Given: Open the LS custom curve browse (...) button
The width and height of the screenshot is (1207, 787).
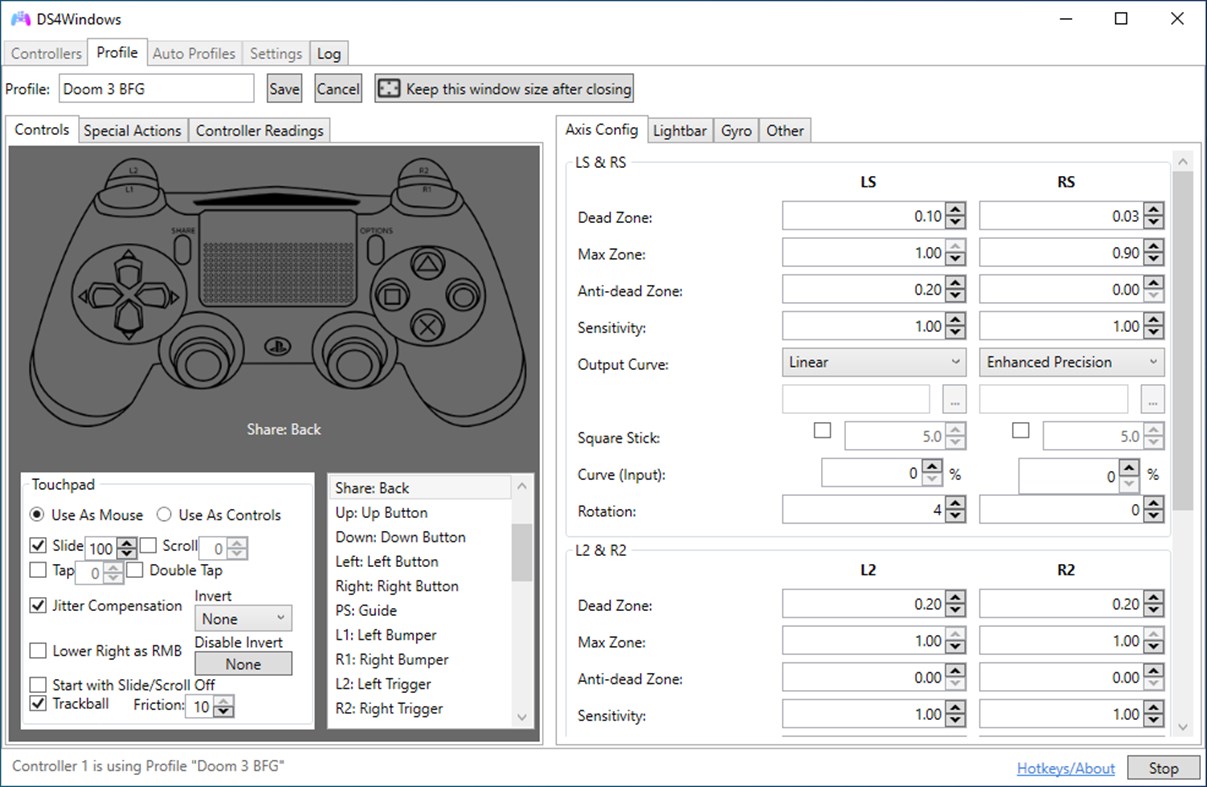Looking at the screenshot, I should pos(953,398).
